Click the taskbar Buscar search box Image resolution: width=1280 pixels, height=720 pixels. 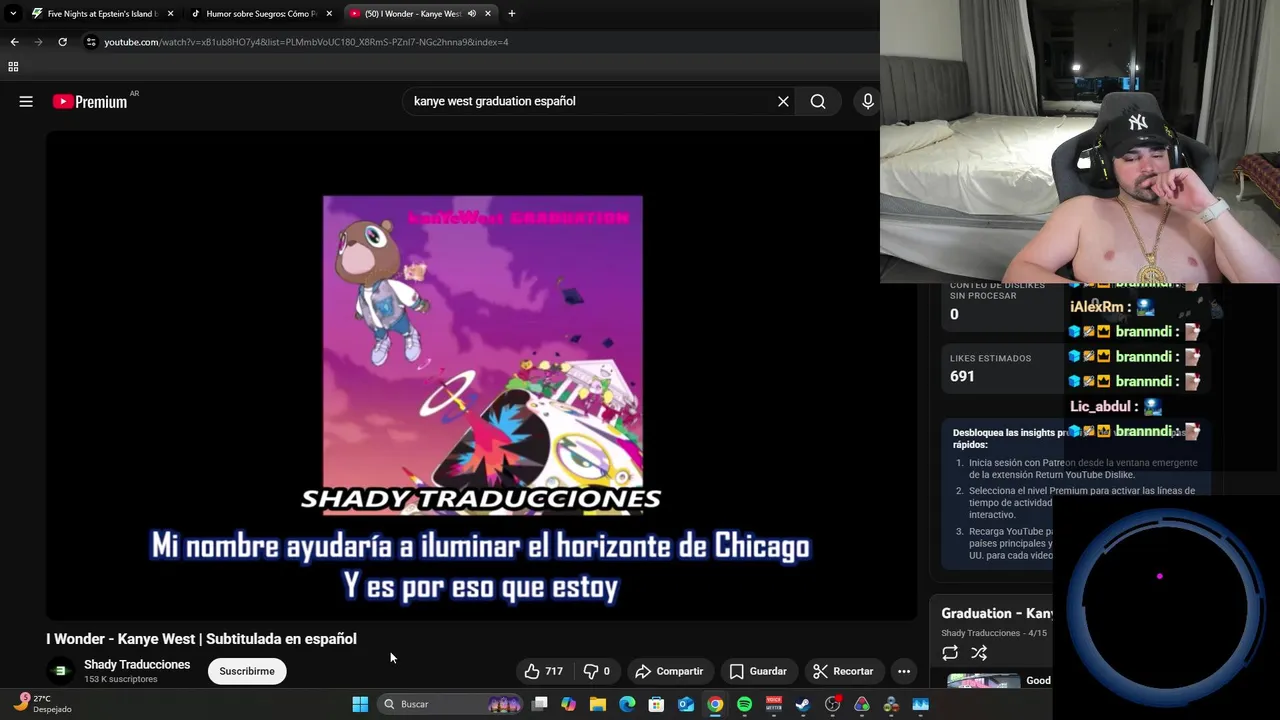point(452,704)
